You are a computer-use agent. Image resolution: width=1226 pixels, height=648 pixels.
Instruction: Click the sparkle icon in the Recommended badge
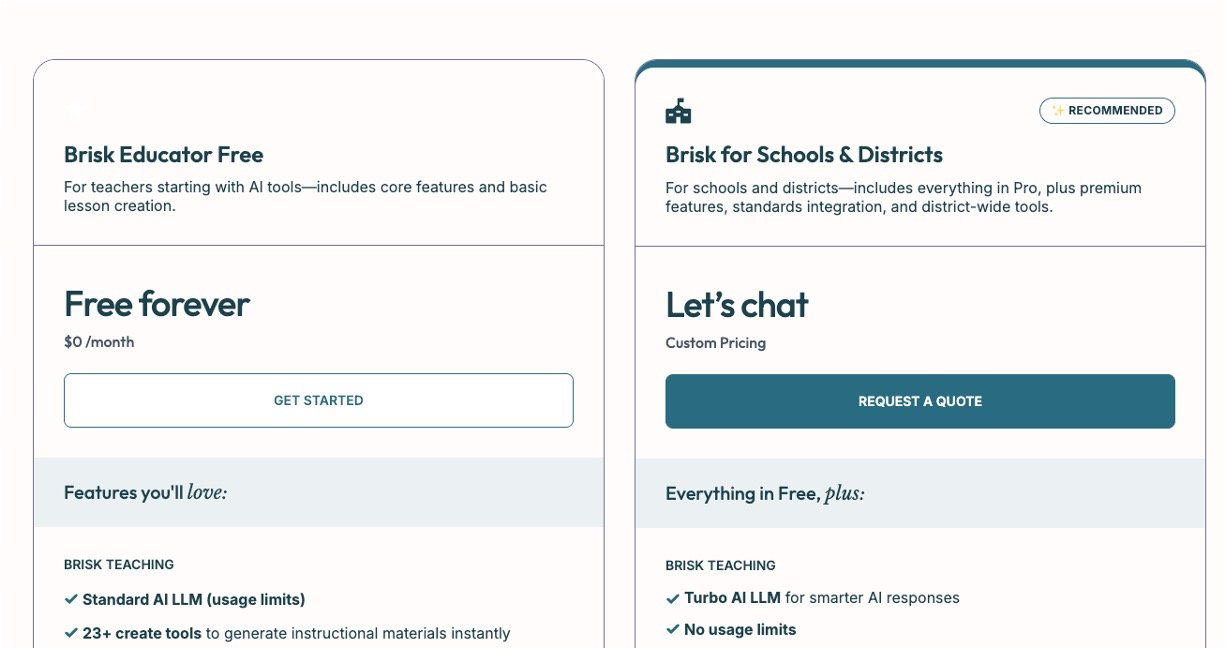click(x=1058, y=111)
